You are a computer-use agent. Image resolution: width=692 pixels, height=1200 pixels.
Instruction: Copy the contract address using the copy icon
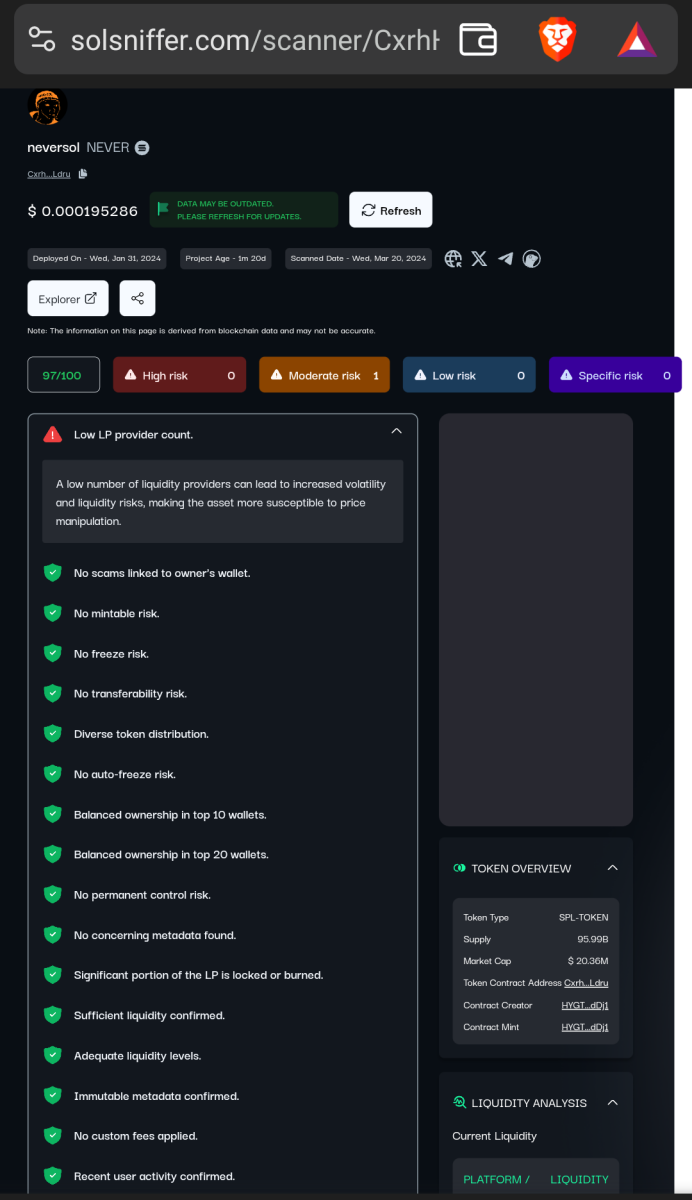(82, 173)
